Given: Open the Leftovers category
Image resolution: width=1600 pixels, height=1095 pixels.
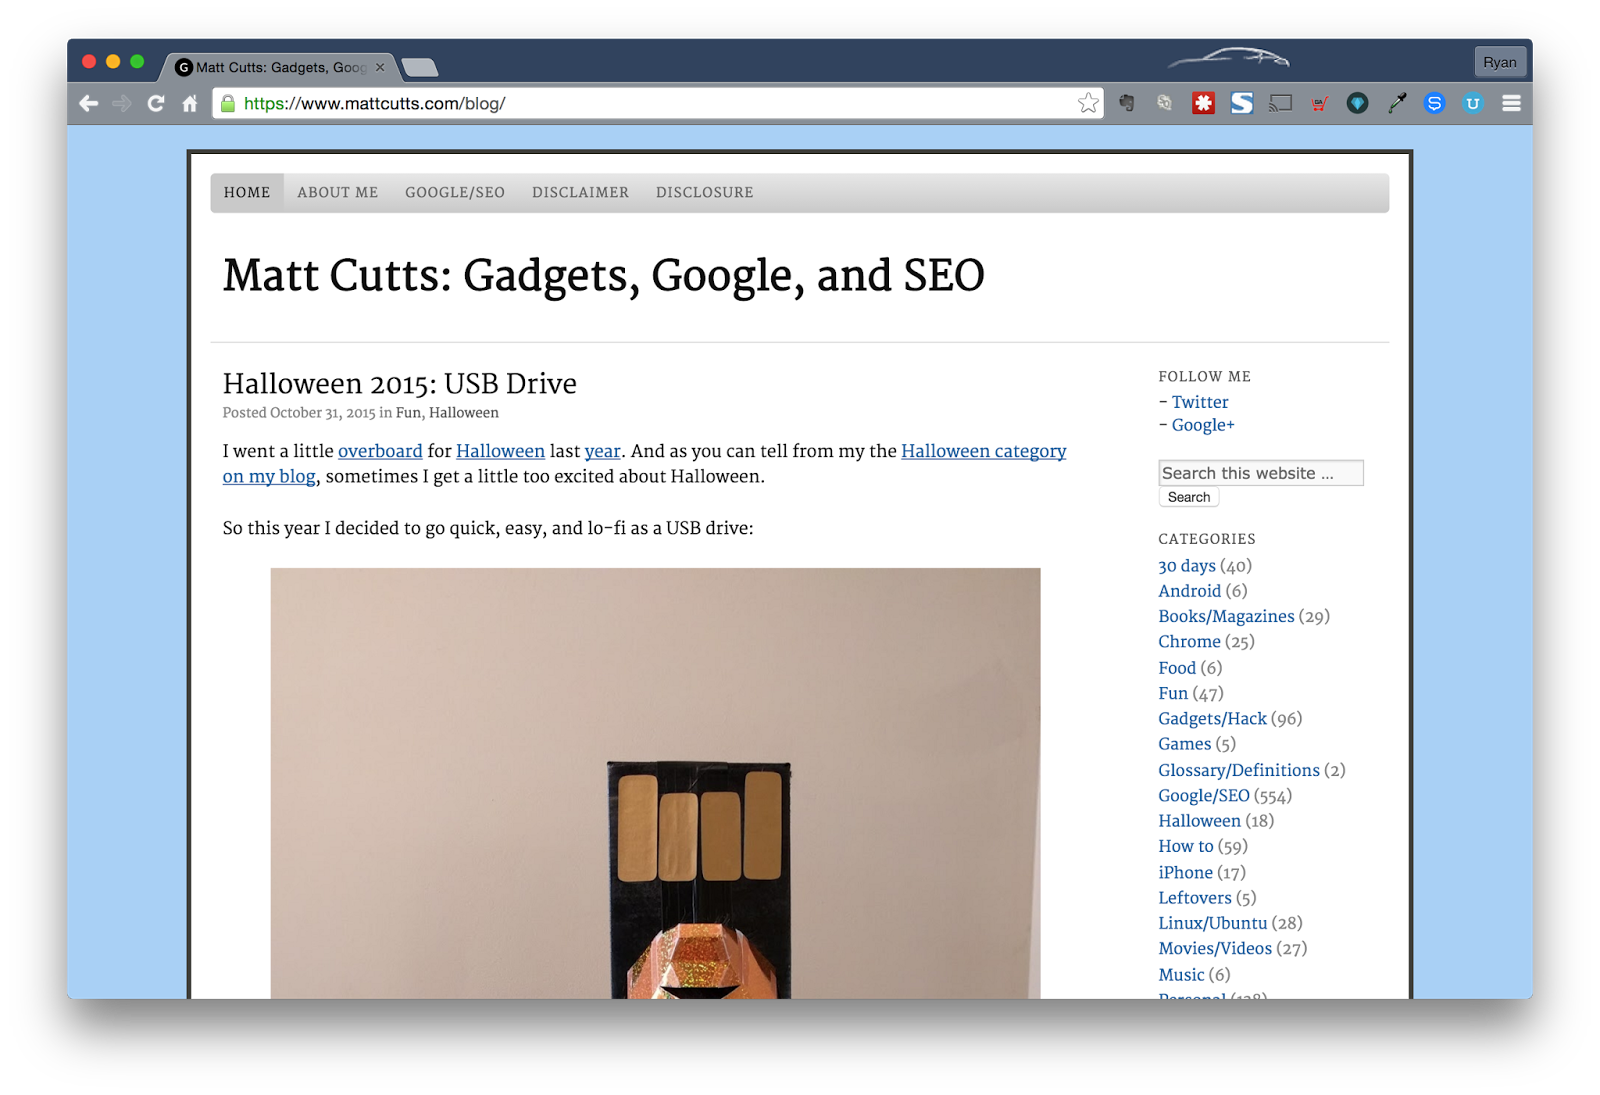Looking at the screenshot, I should tap(1195, 898).
